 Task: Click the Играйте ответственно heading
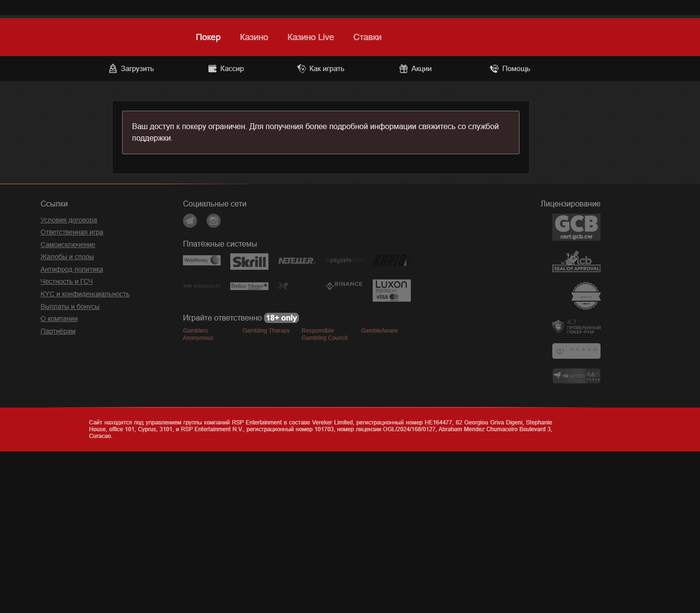click(222, 318)
